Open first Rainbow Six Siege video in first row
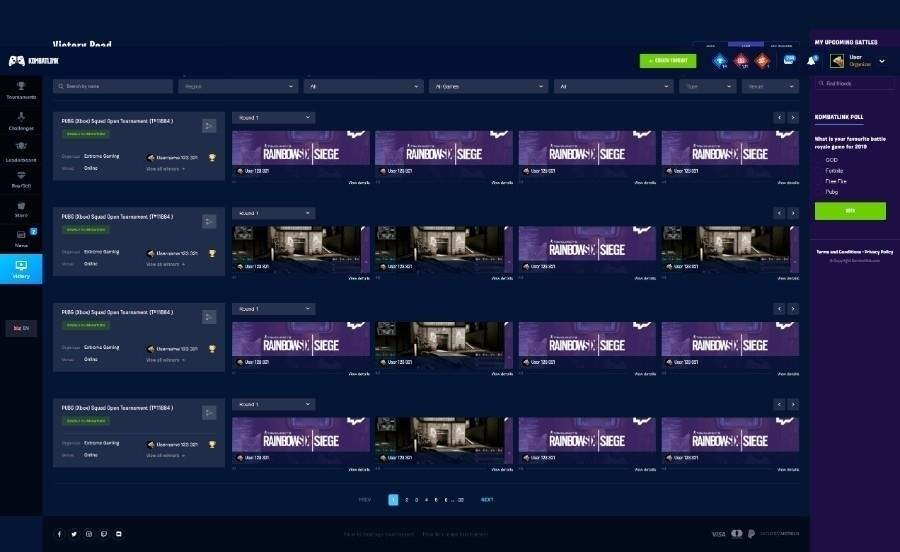 (x=301, y=149)
